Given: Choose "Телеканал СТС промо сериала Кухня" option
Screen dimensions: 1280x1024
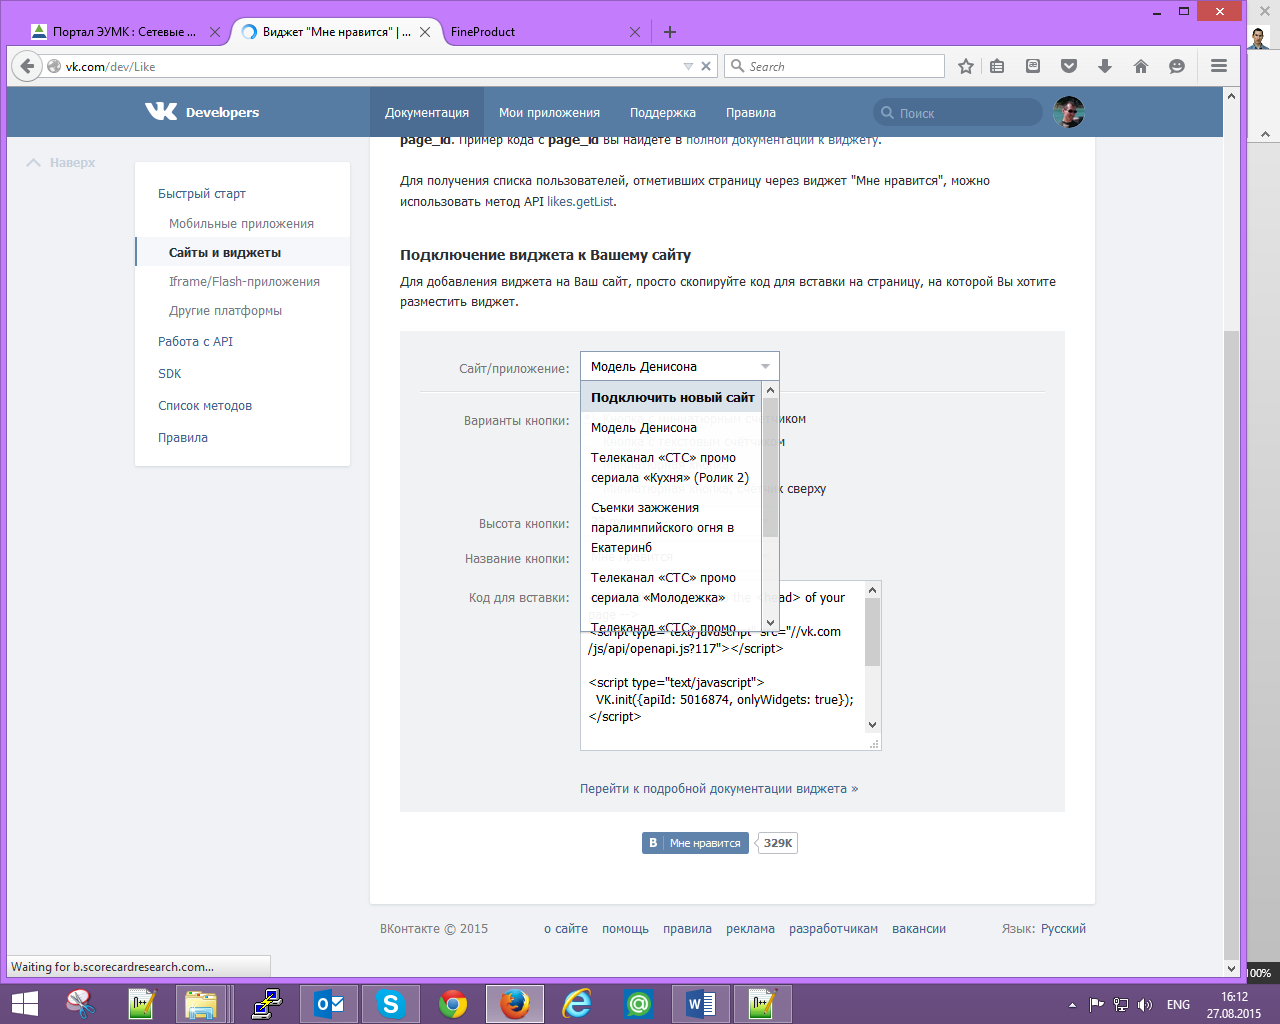Looking at the screenshot, I should [x=672, y=467].
